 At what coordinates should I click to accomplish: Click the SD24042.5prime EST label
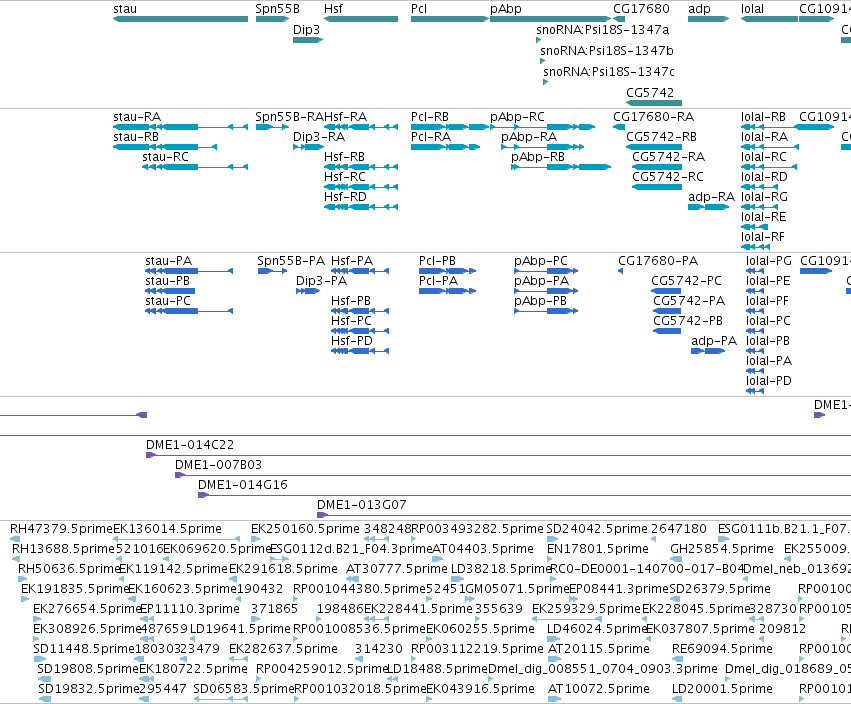point(597,529)
